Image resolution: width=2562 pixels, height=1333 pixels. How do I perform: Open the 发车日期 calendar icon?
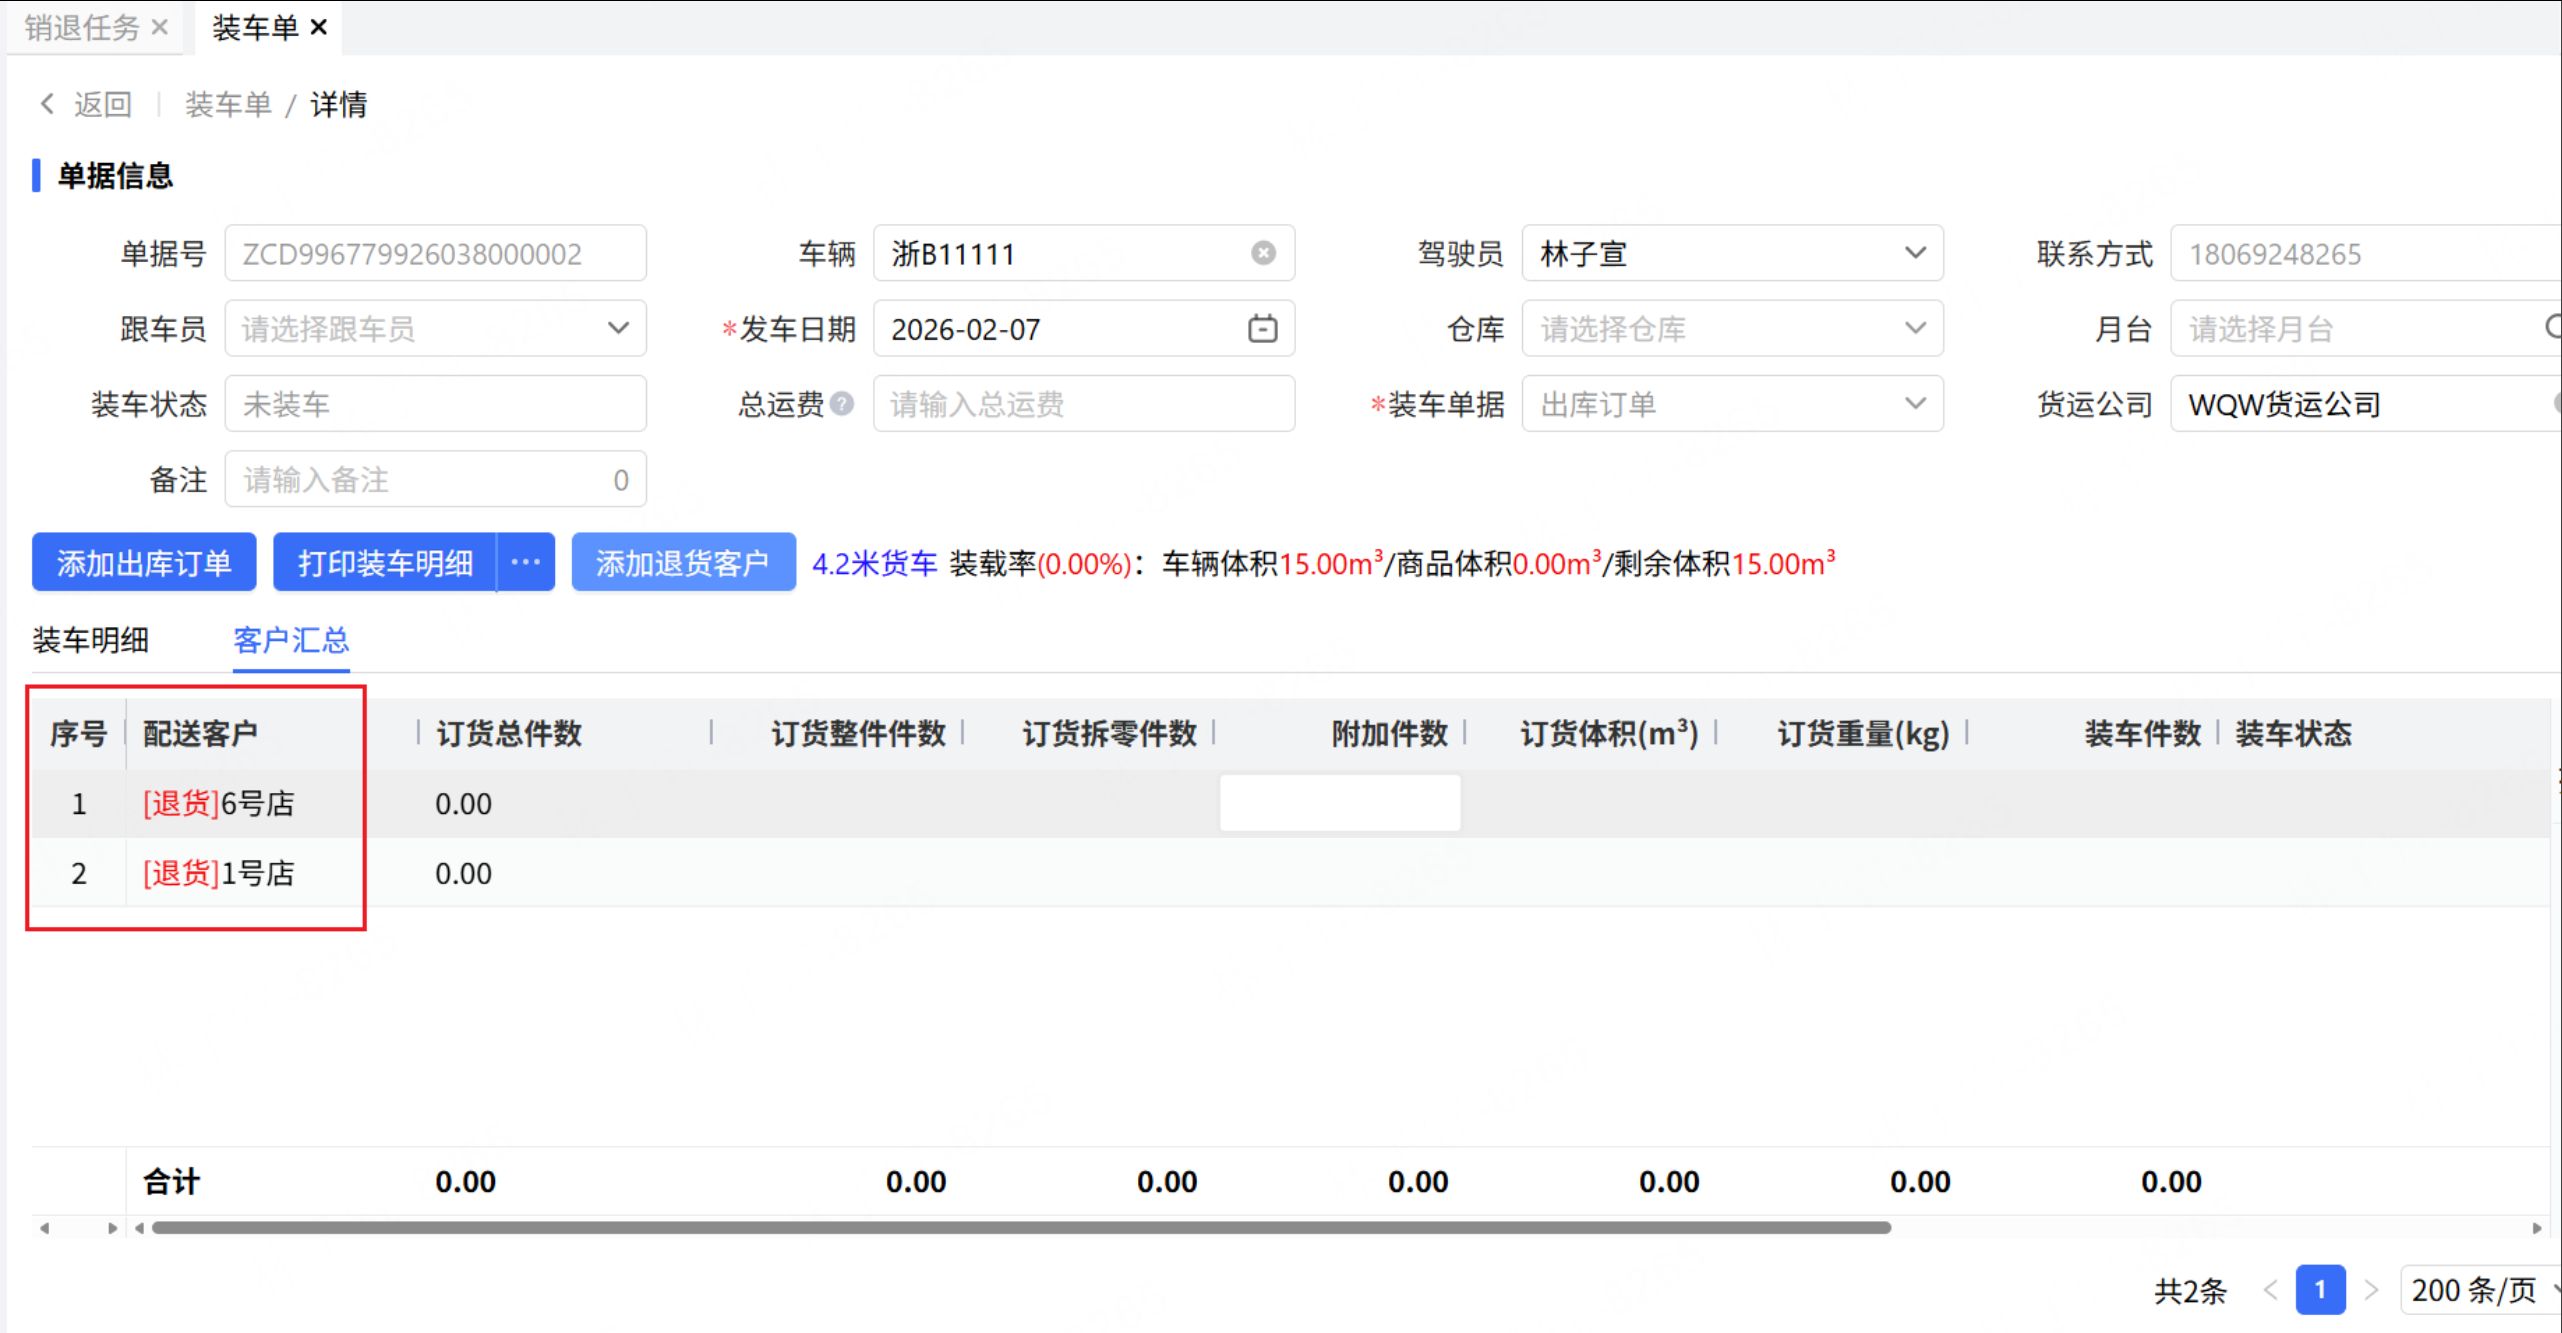1262,328
